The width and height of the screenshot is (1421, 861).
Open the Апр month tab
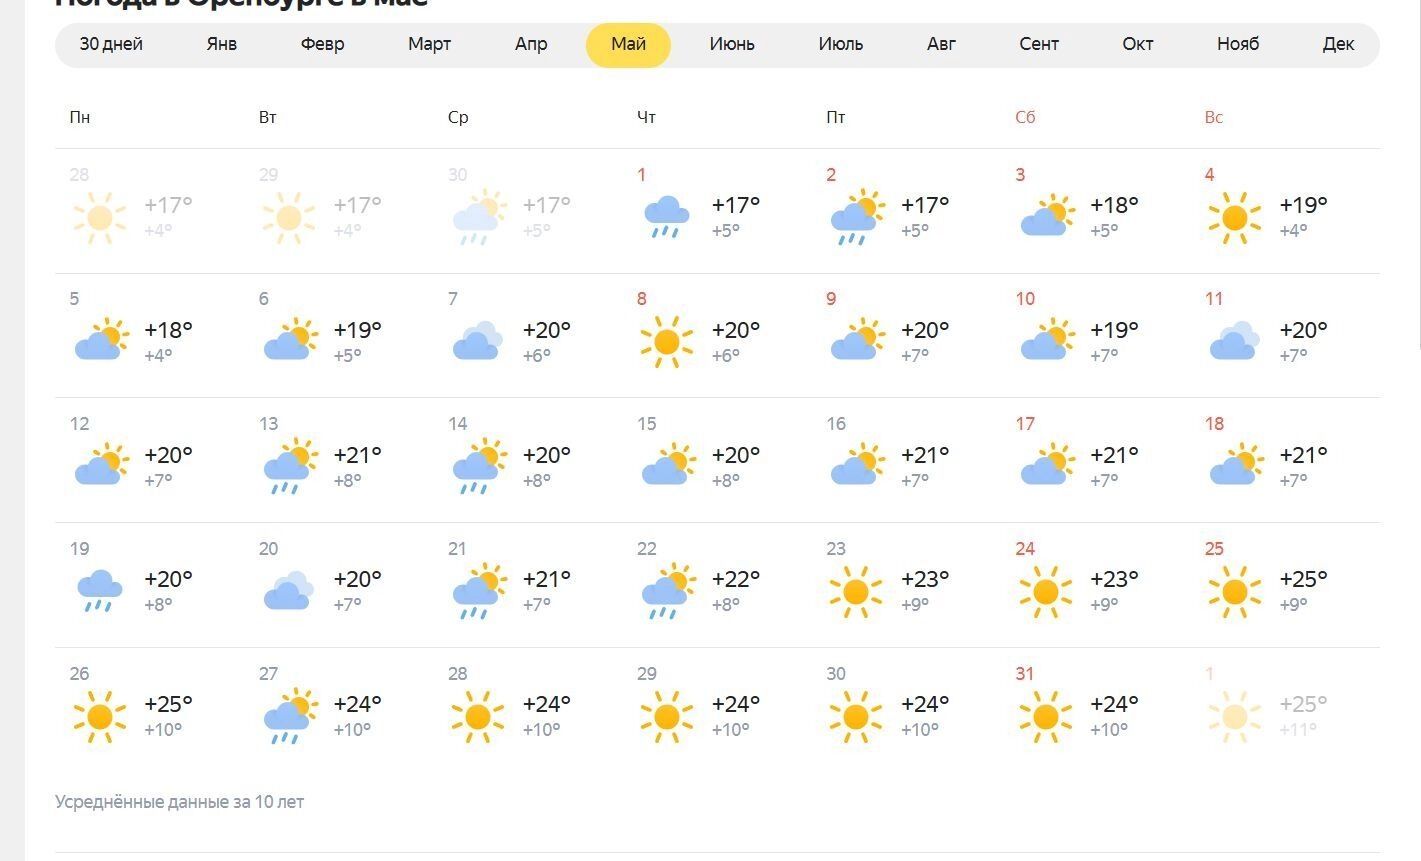click(531, 44)
